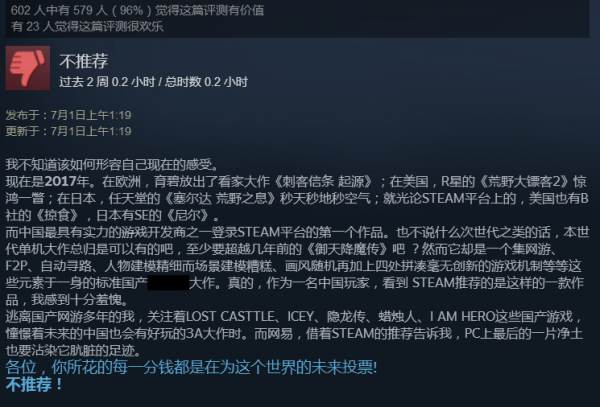The width and height of the screenshot is (600, 407).
Task: Click the red thumbs-down review icon
Action: click(28, 68)
